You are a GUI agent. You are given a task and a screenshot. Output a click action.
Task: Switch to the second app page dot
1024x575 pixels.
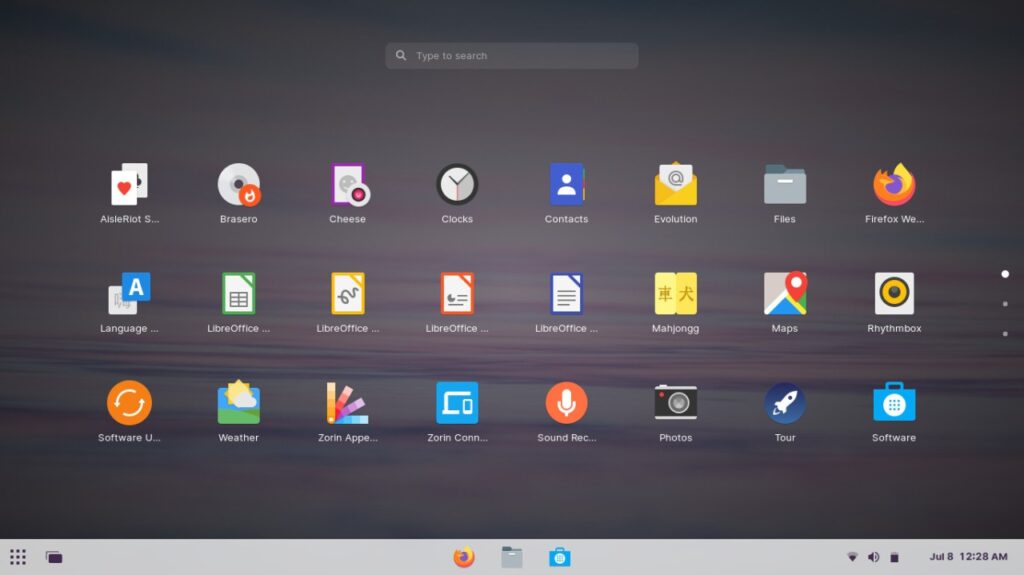(x=1005, y=304)
